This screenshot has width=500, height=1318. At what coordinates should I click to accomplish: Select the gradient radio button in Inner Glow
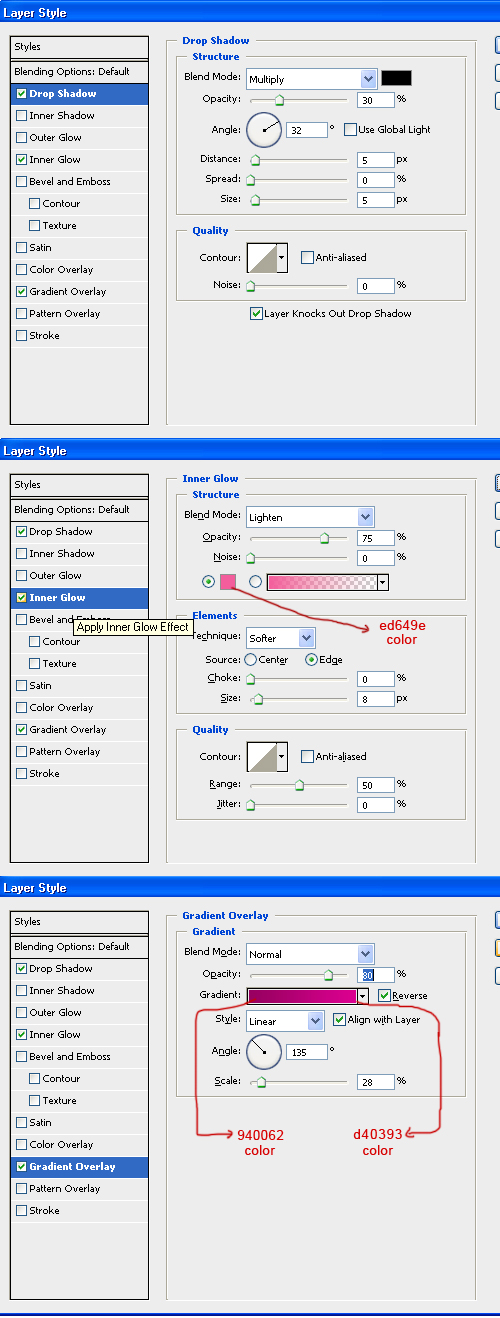255,582
